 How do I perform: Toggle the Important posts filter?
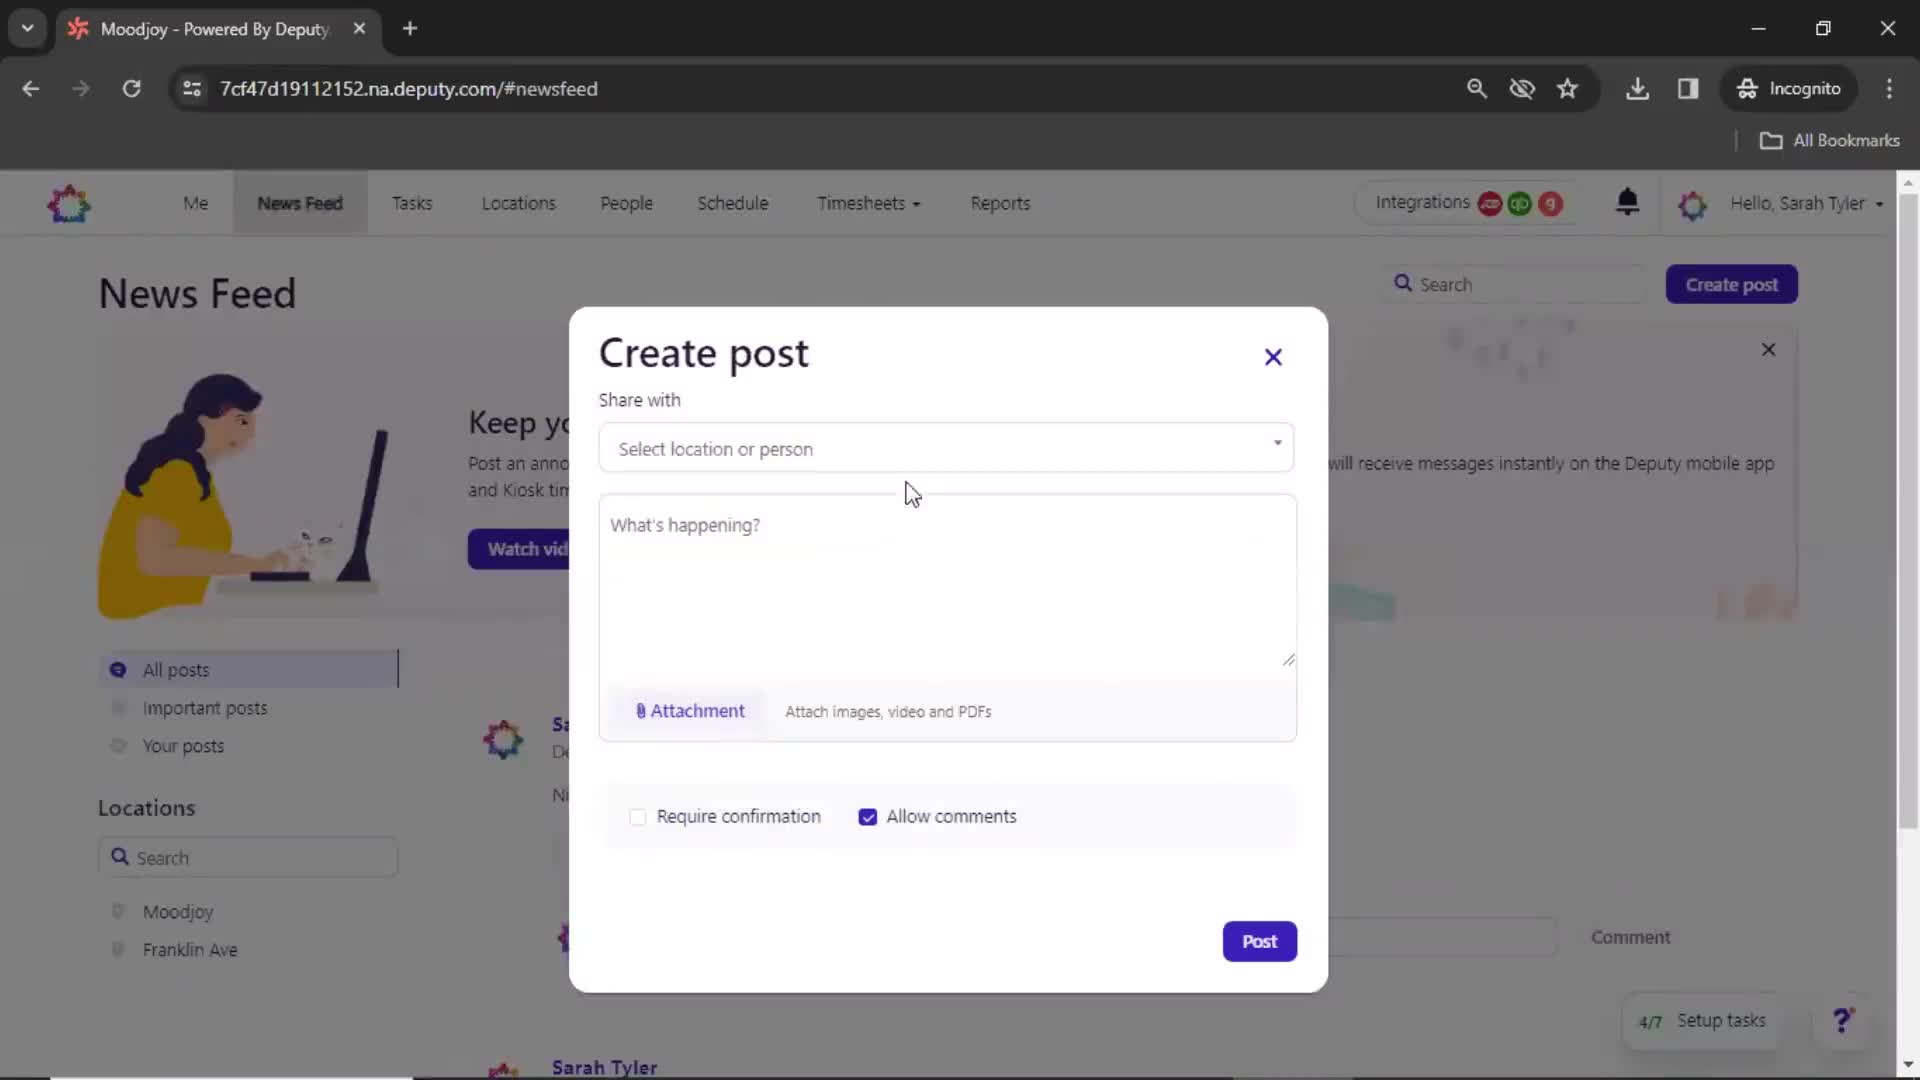[206, 707]
